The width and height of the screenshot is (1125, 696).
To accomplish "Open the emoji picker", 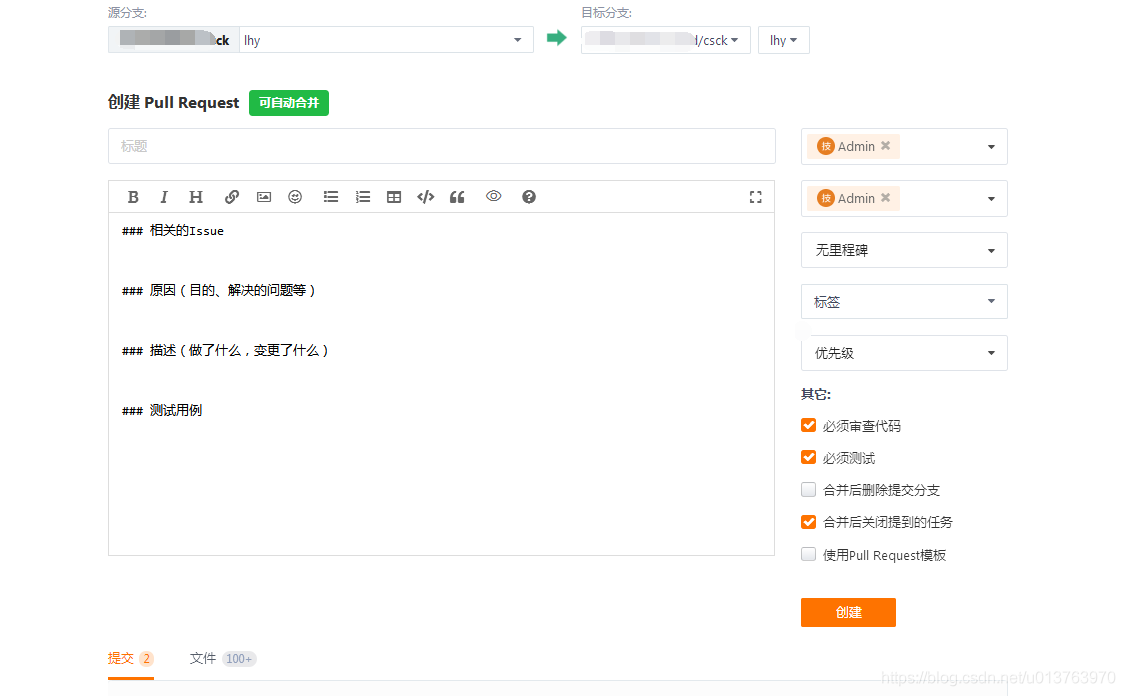I will tap(295, 197).
